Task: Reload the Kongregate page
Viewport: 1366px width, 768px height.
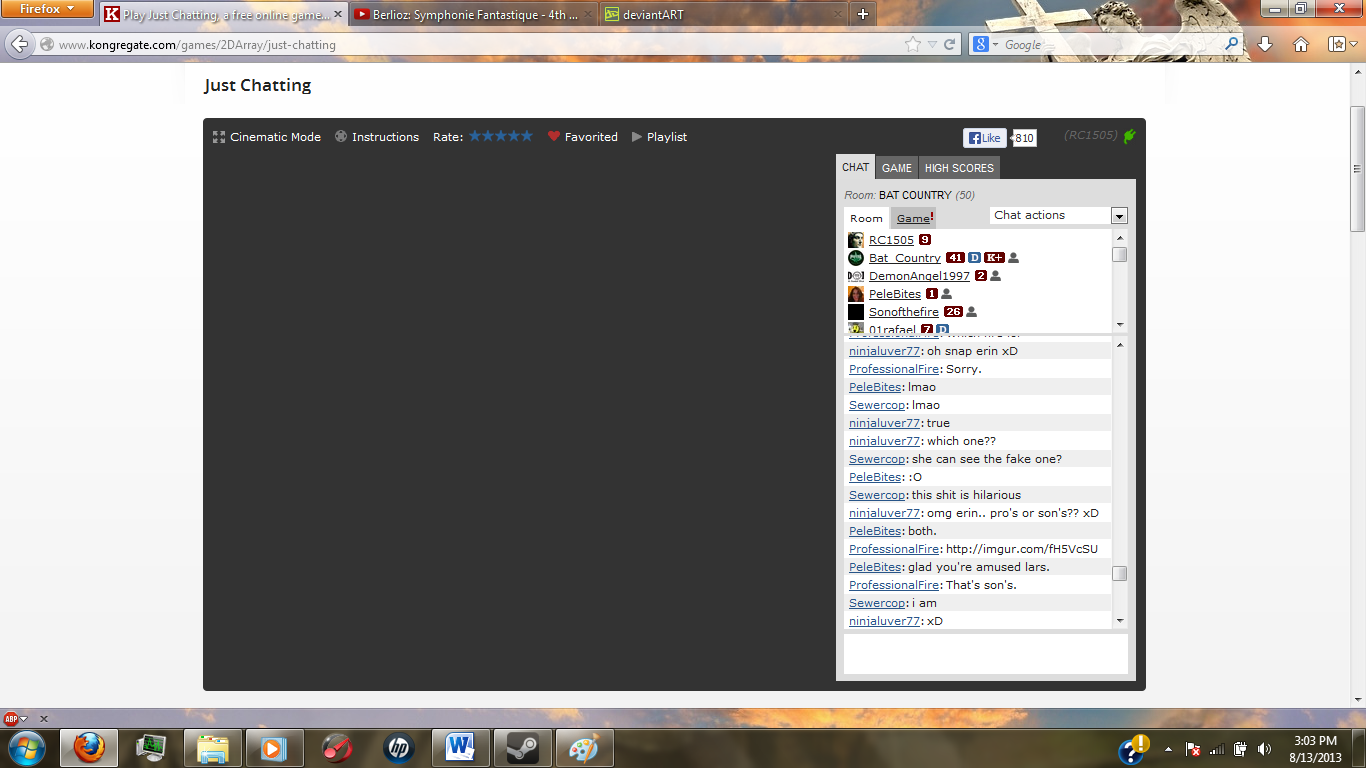Action: click(x=950, y=44)
